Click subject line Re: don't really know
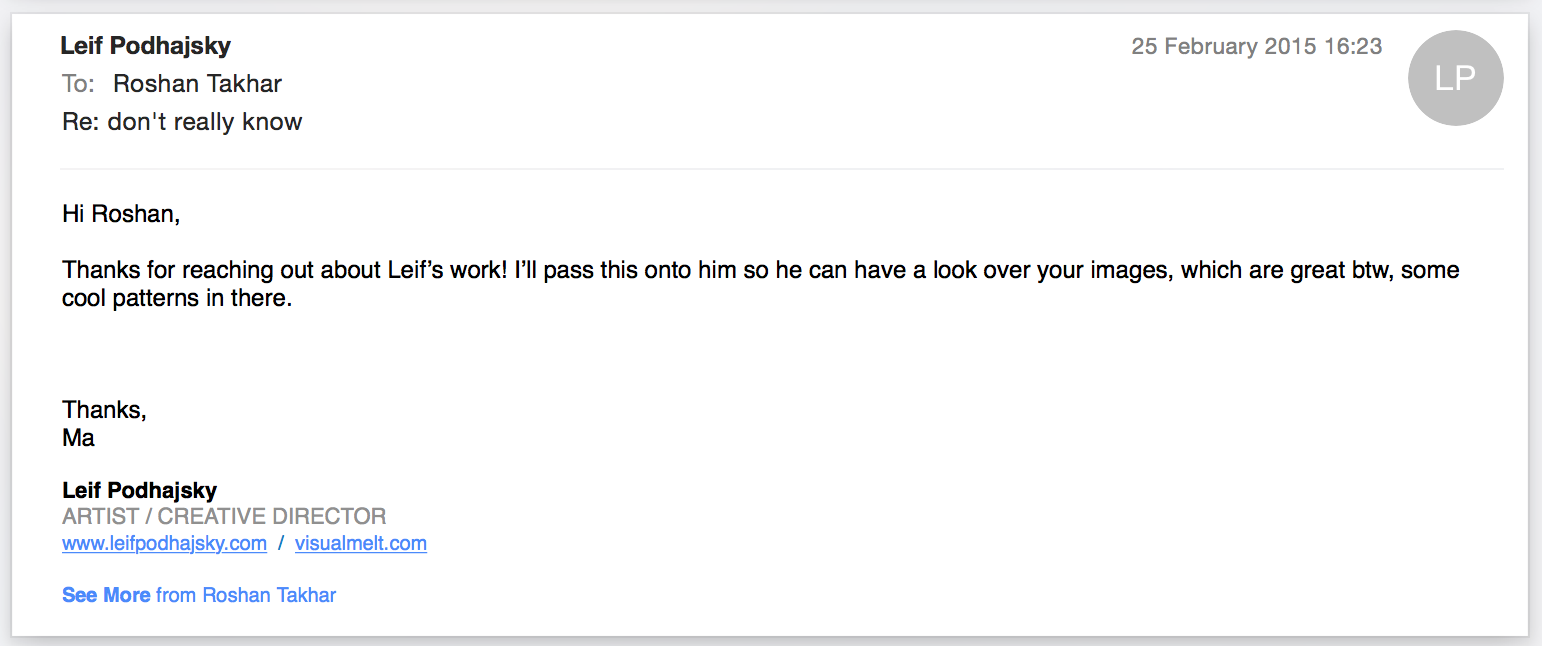The image size is (1542, 646). click(x=182, y=122)
